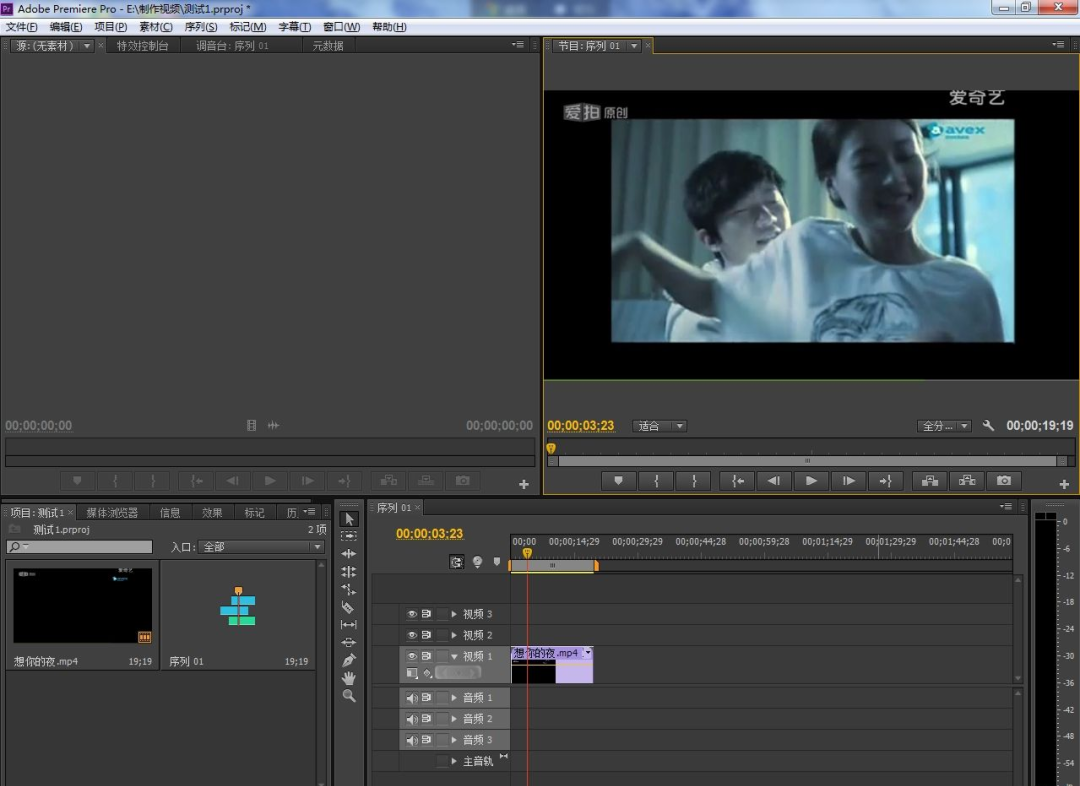Toggle track lock box on 音频 1

442,698
